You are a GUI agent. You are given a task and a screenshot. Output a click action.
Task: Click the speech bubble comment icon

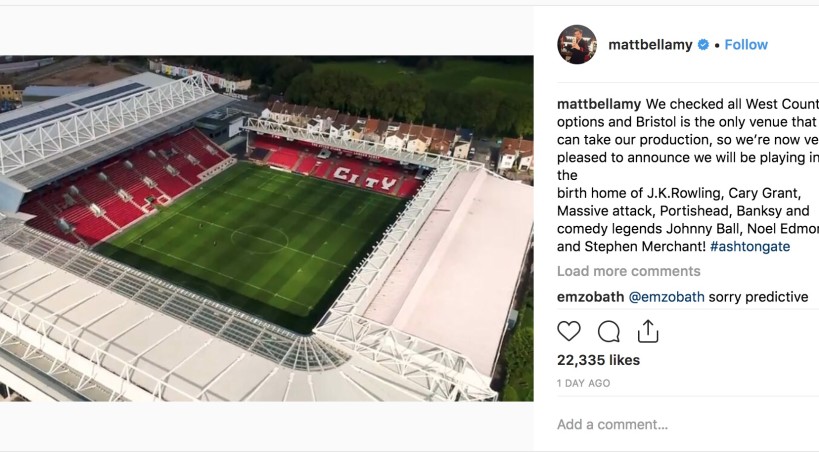(x=608, y=331)
